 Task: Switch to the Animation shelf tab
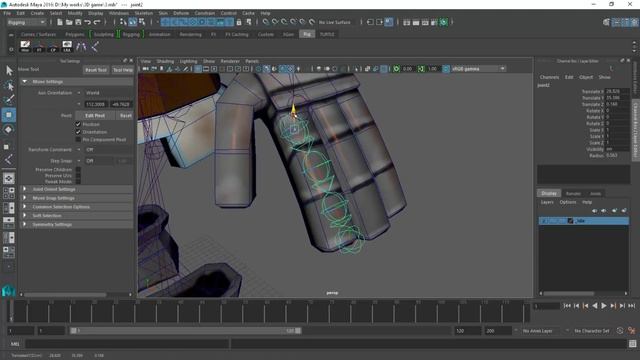tap(159, 35)
